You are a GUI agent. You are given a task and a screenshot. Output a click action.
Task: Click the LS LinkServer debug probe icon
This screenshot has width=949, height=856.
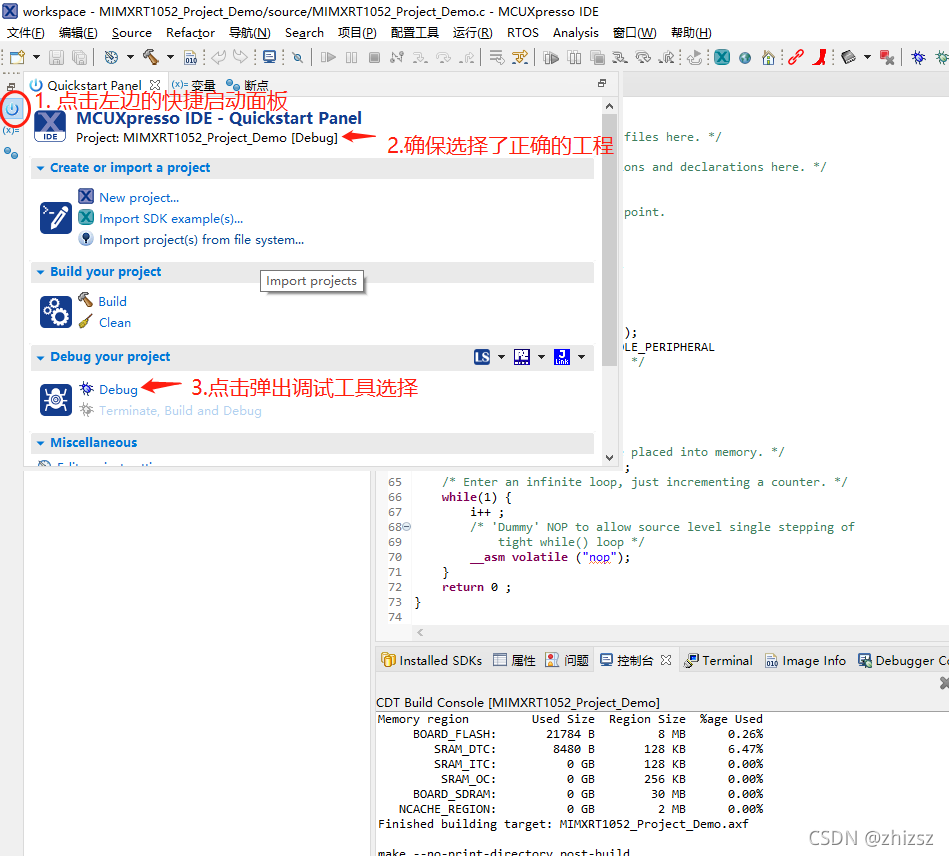[482, 357]
